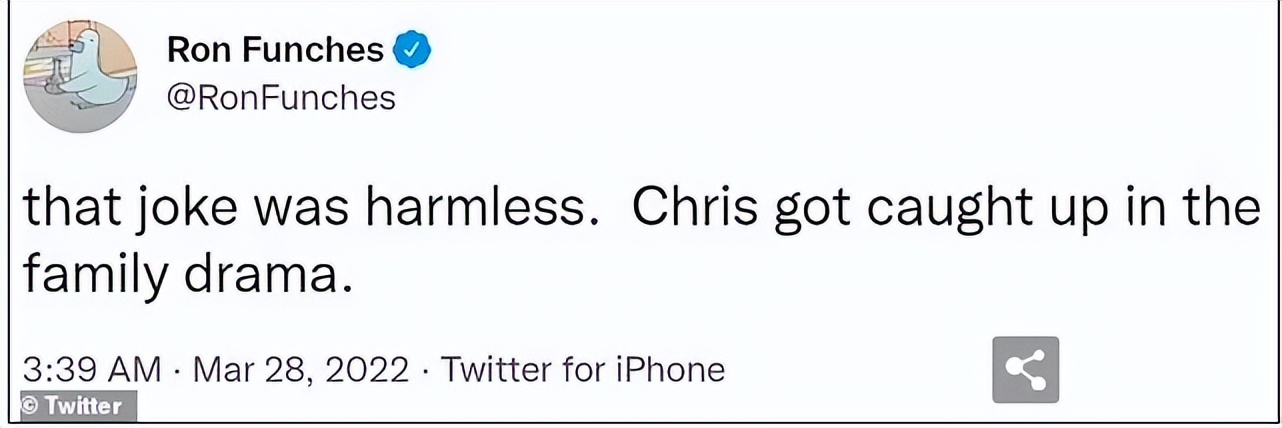Image resolution: width=1282 pixels, height=428 pixels.
Task: Click the share icon button
Action: click(x=1025, y=370)
